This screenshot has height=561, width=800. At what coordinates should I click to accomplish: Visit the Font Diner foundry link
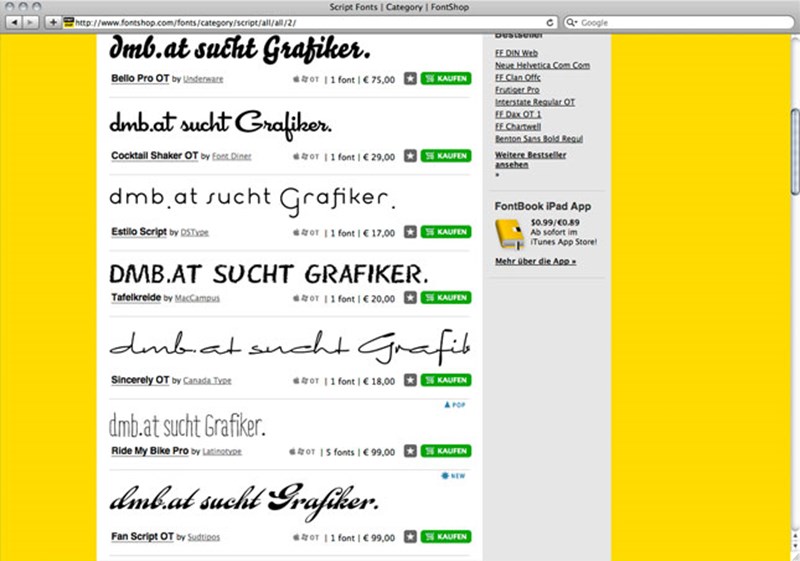click(232, 156)
